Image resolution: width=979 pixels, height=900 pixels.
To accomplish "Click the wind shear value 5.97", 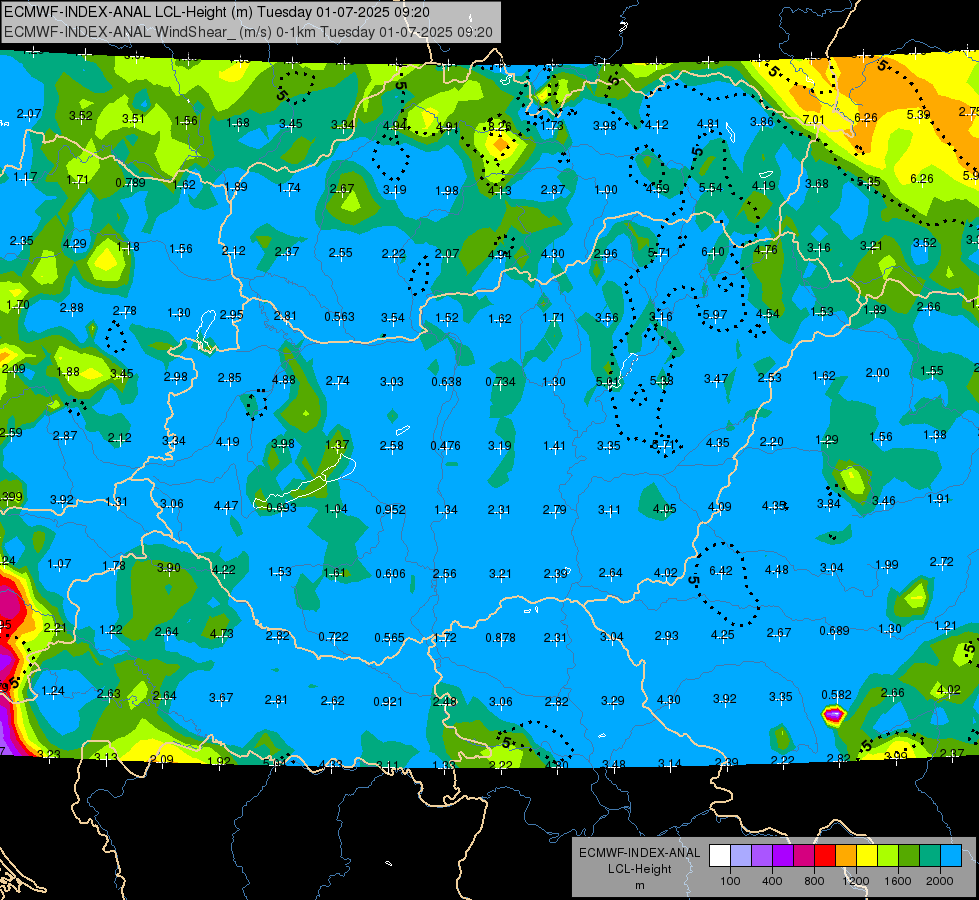I will click(x=715, y=314).
